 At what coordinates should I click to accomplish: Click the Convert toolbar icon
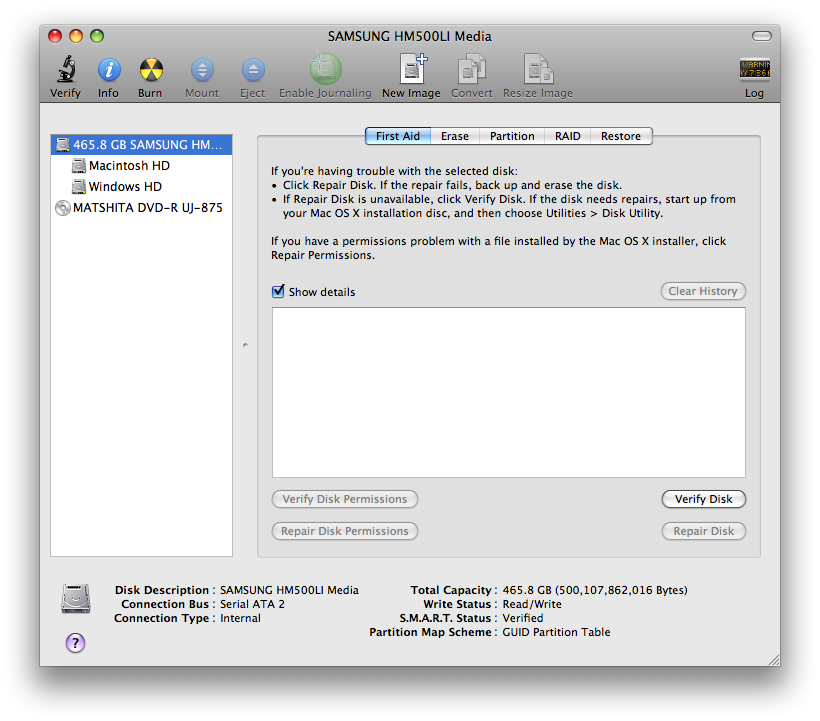[x=472, y=68]
